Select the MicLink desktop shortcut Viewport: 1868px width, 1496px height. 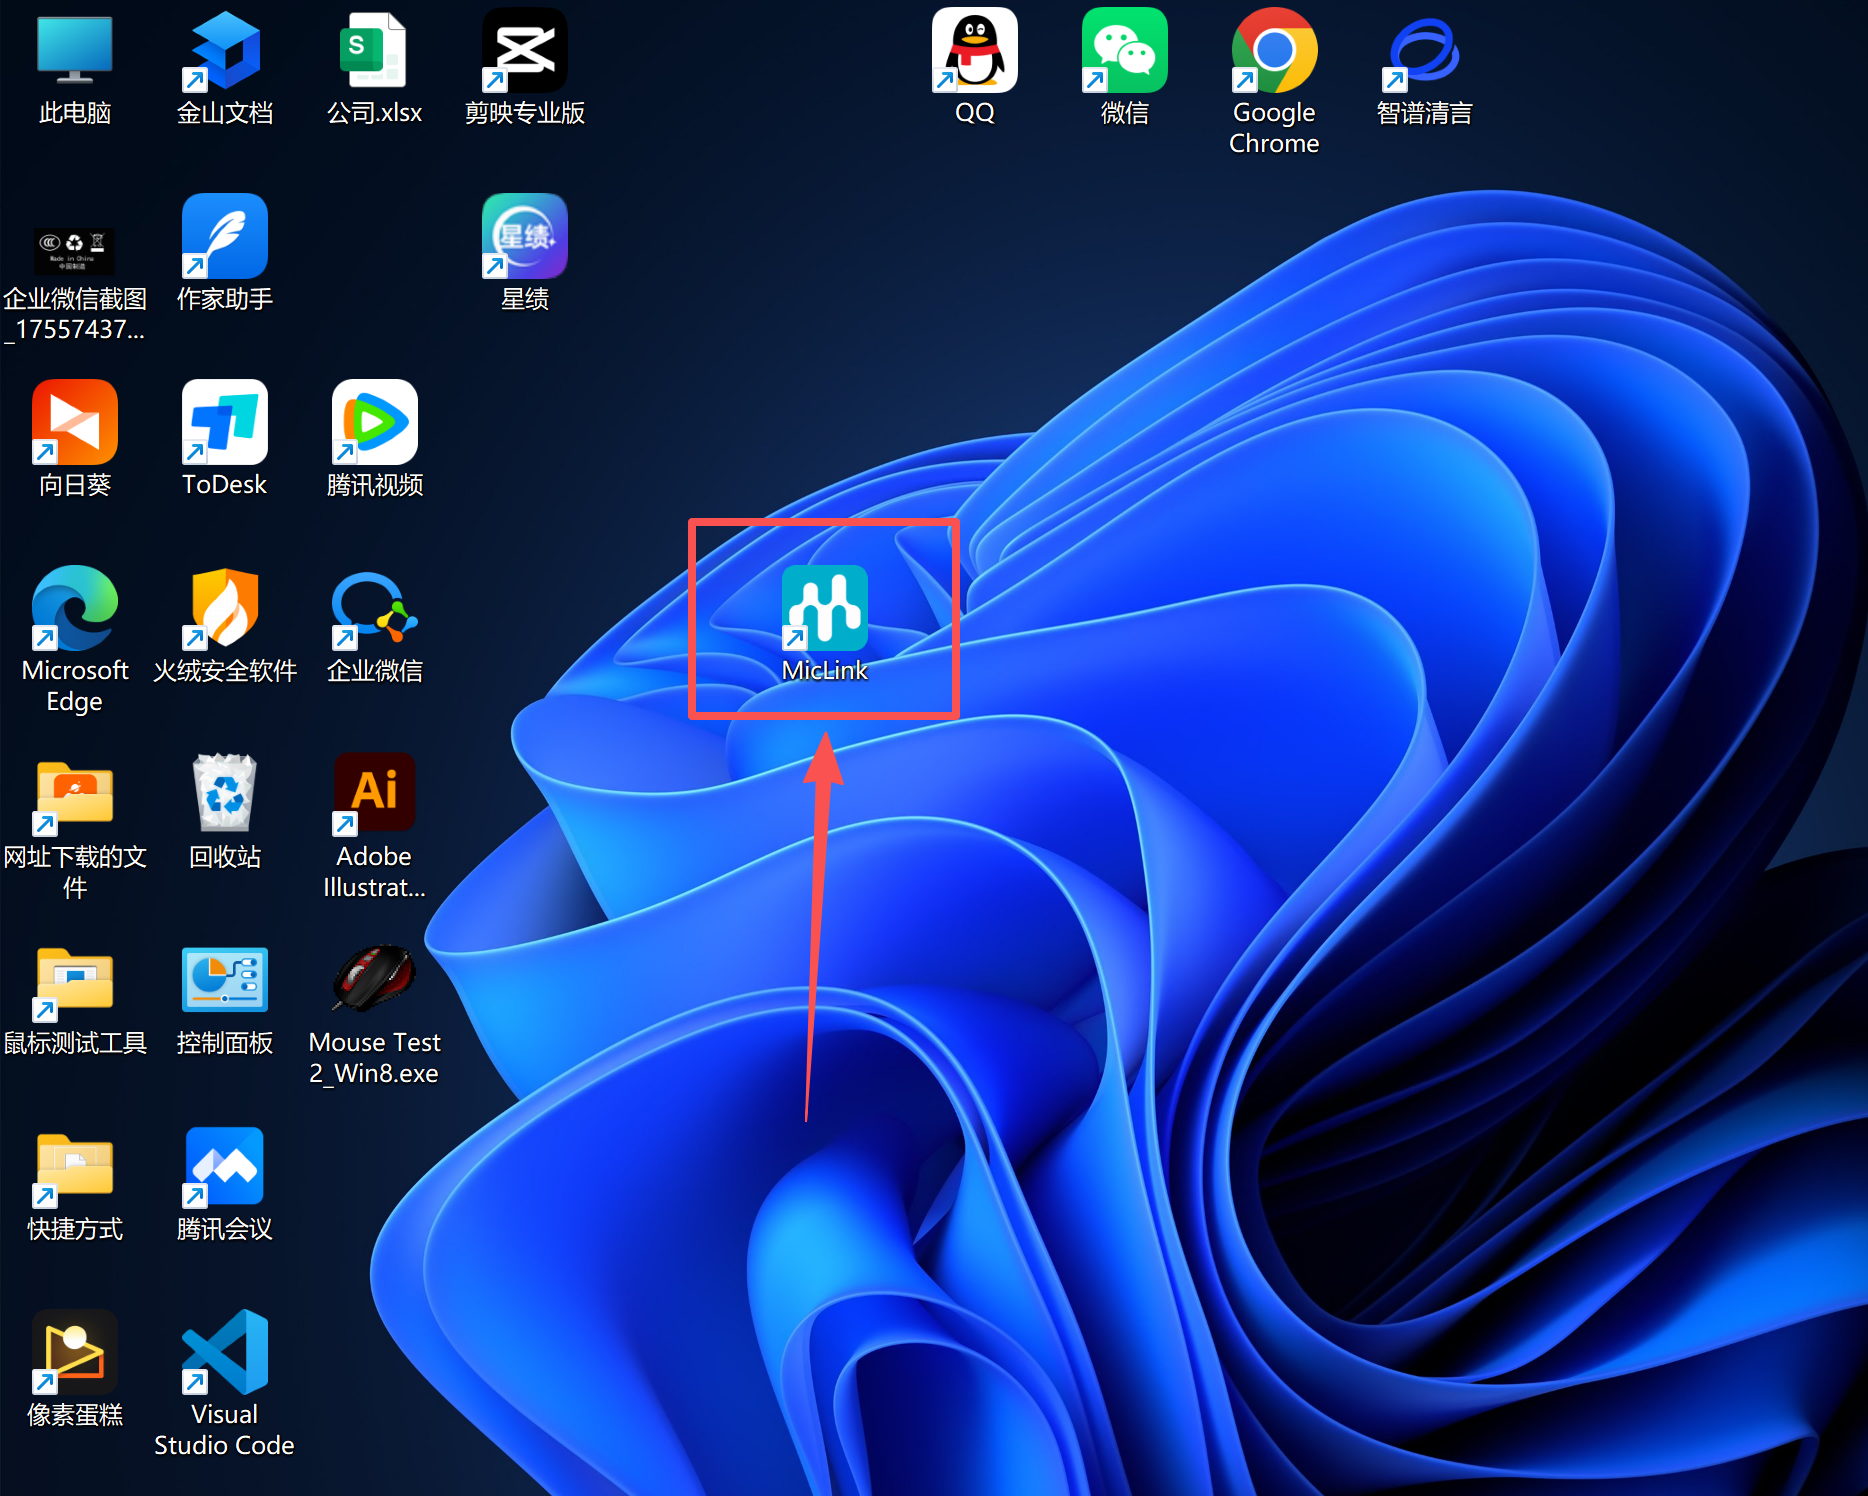825,609
